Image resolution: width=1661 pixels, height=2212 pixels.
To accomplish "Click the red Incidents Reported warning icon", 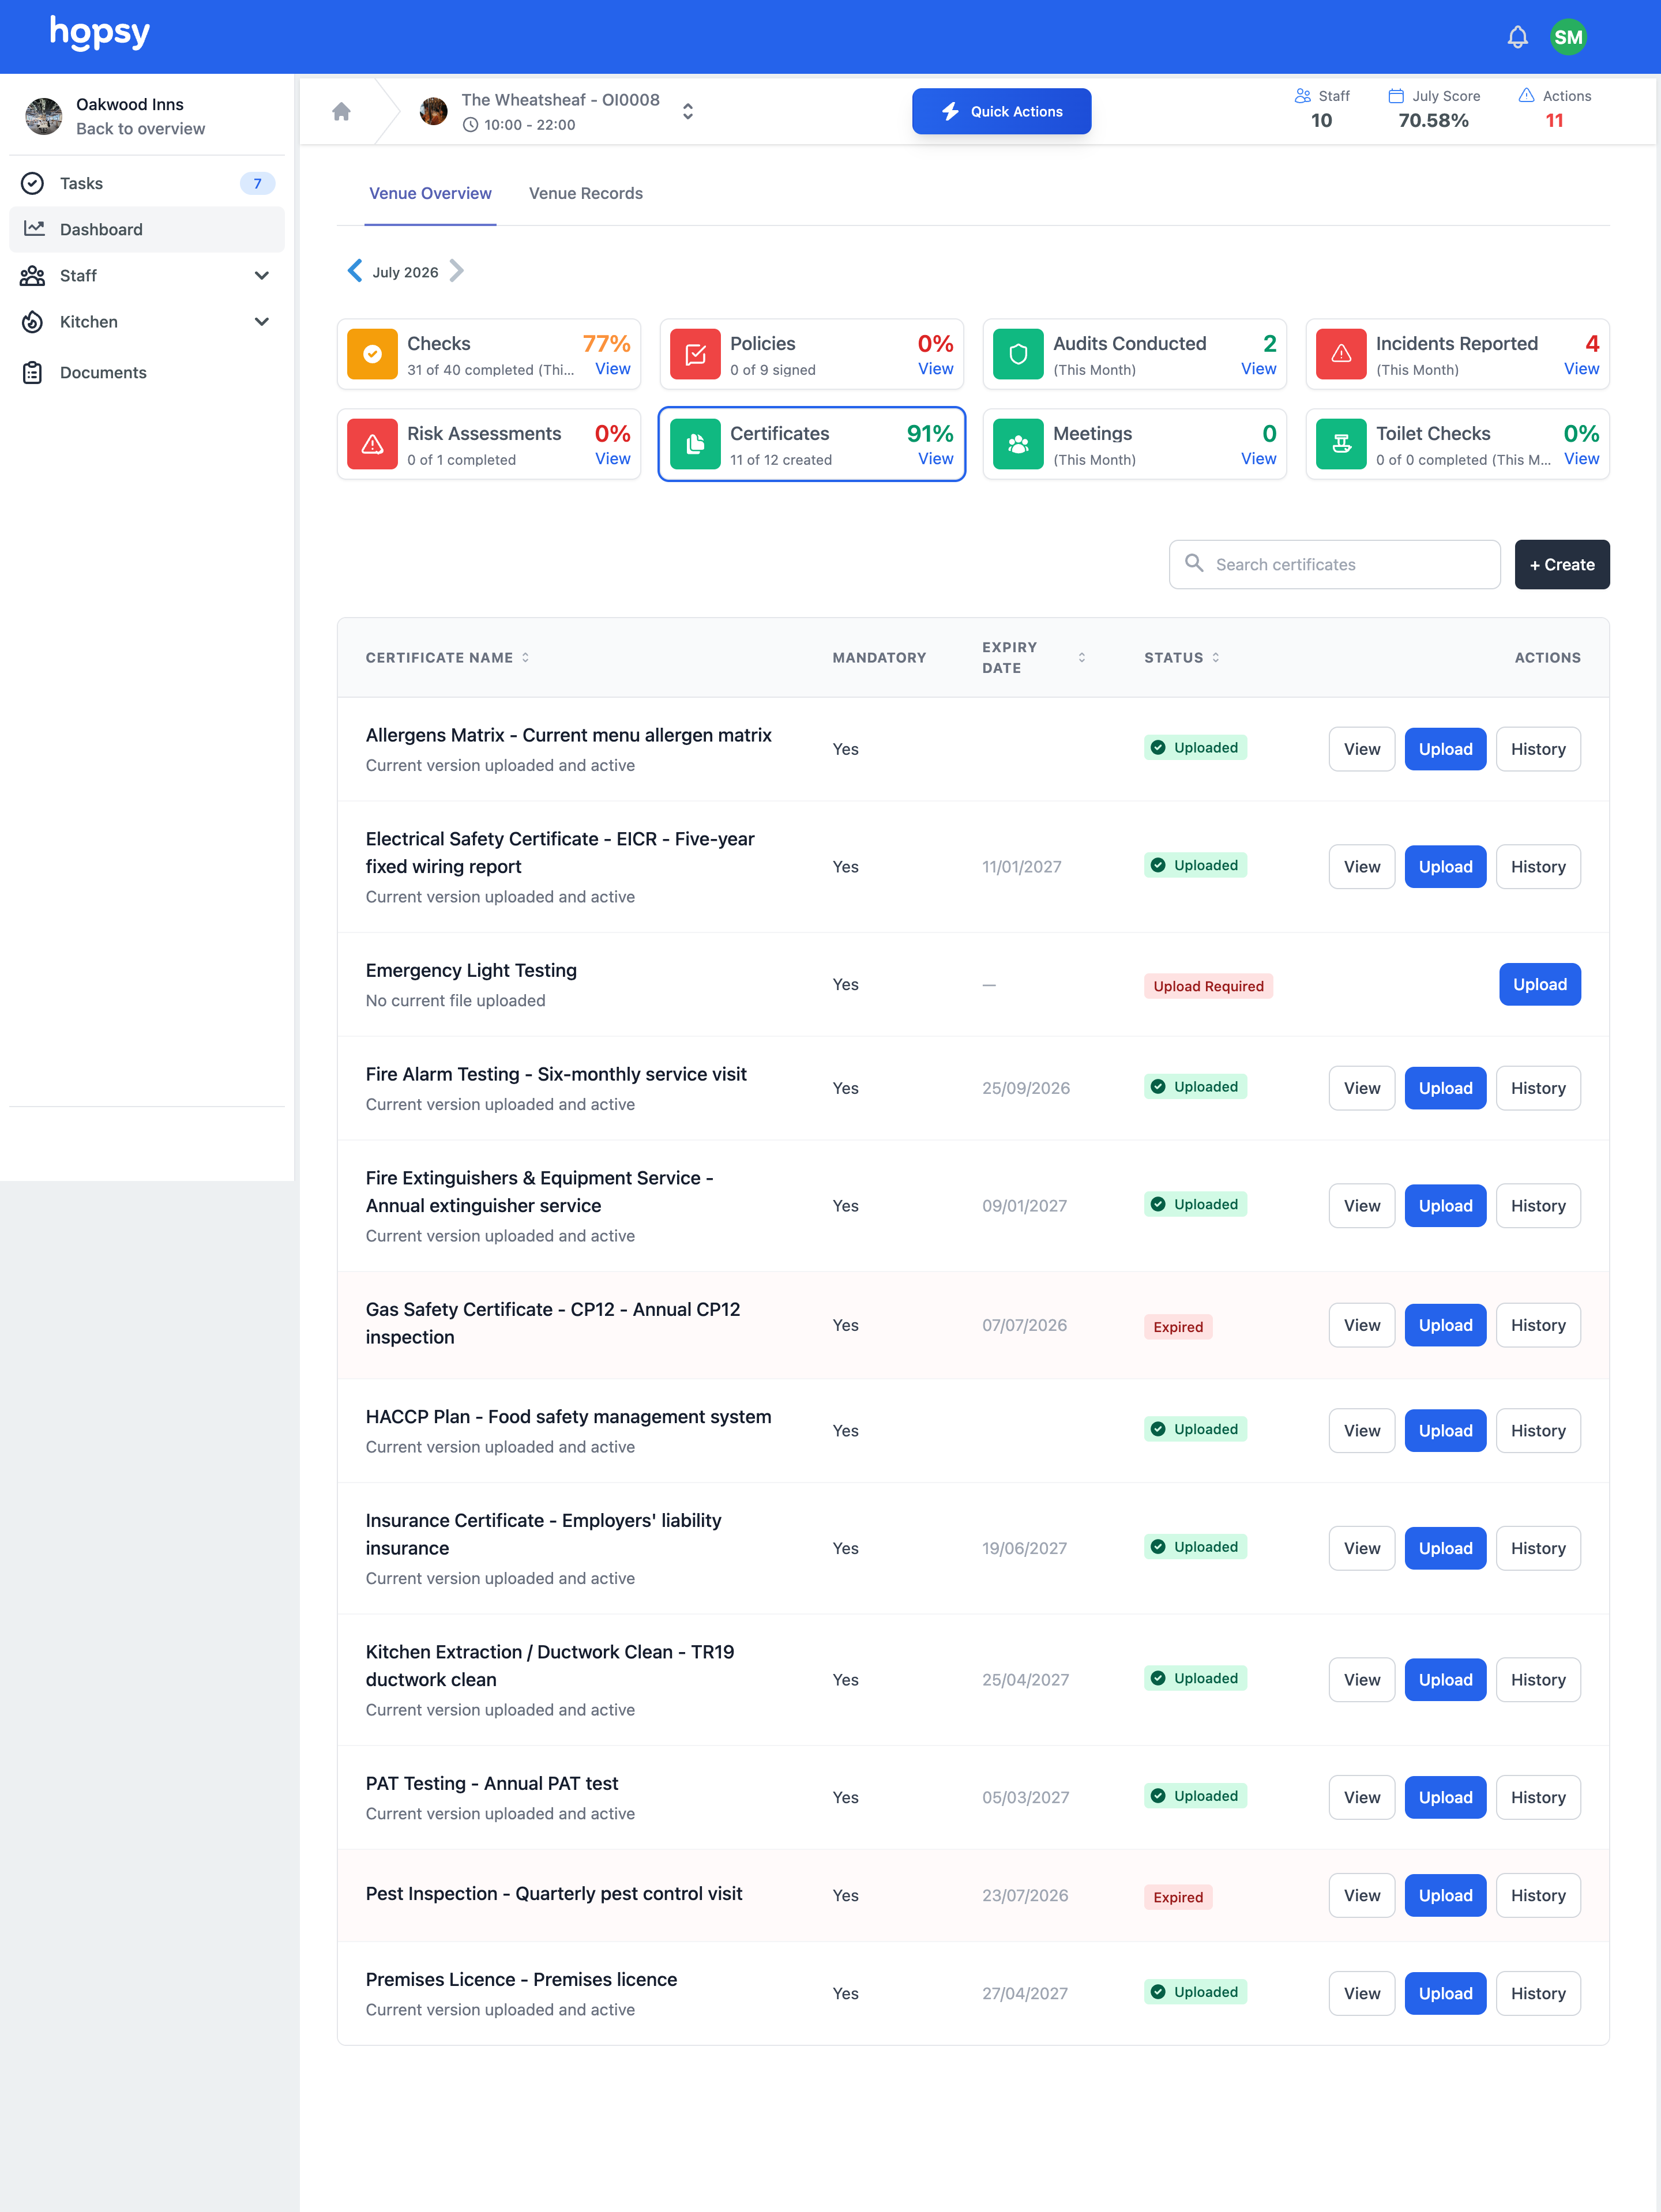I will pyautogui.click(x=1341, y=354).
